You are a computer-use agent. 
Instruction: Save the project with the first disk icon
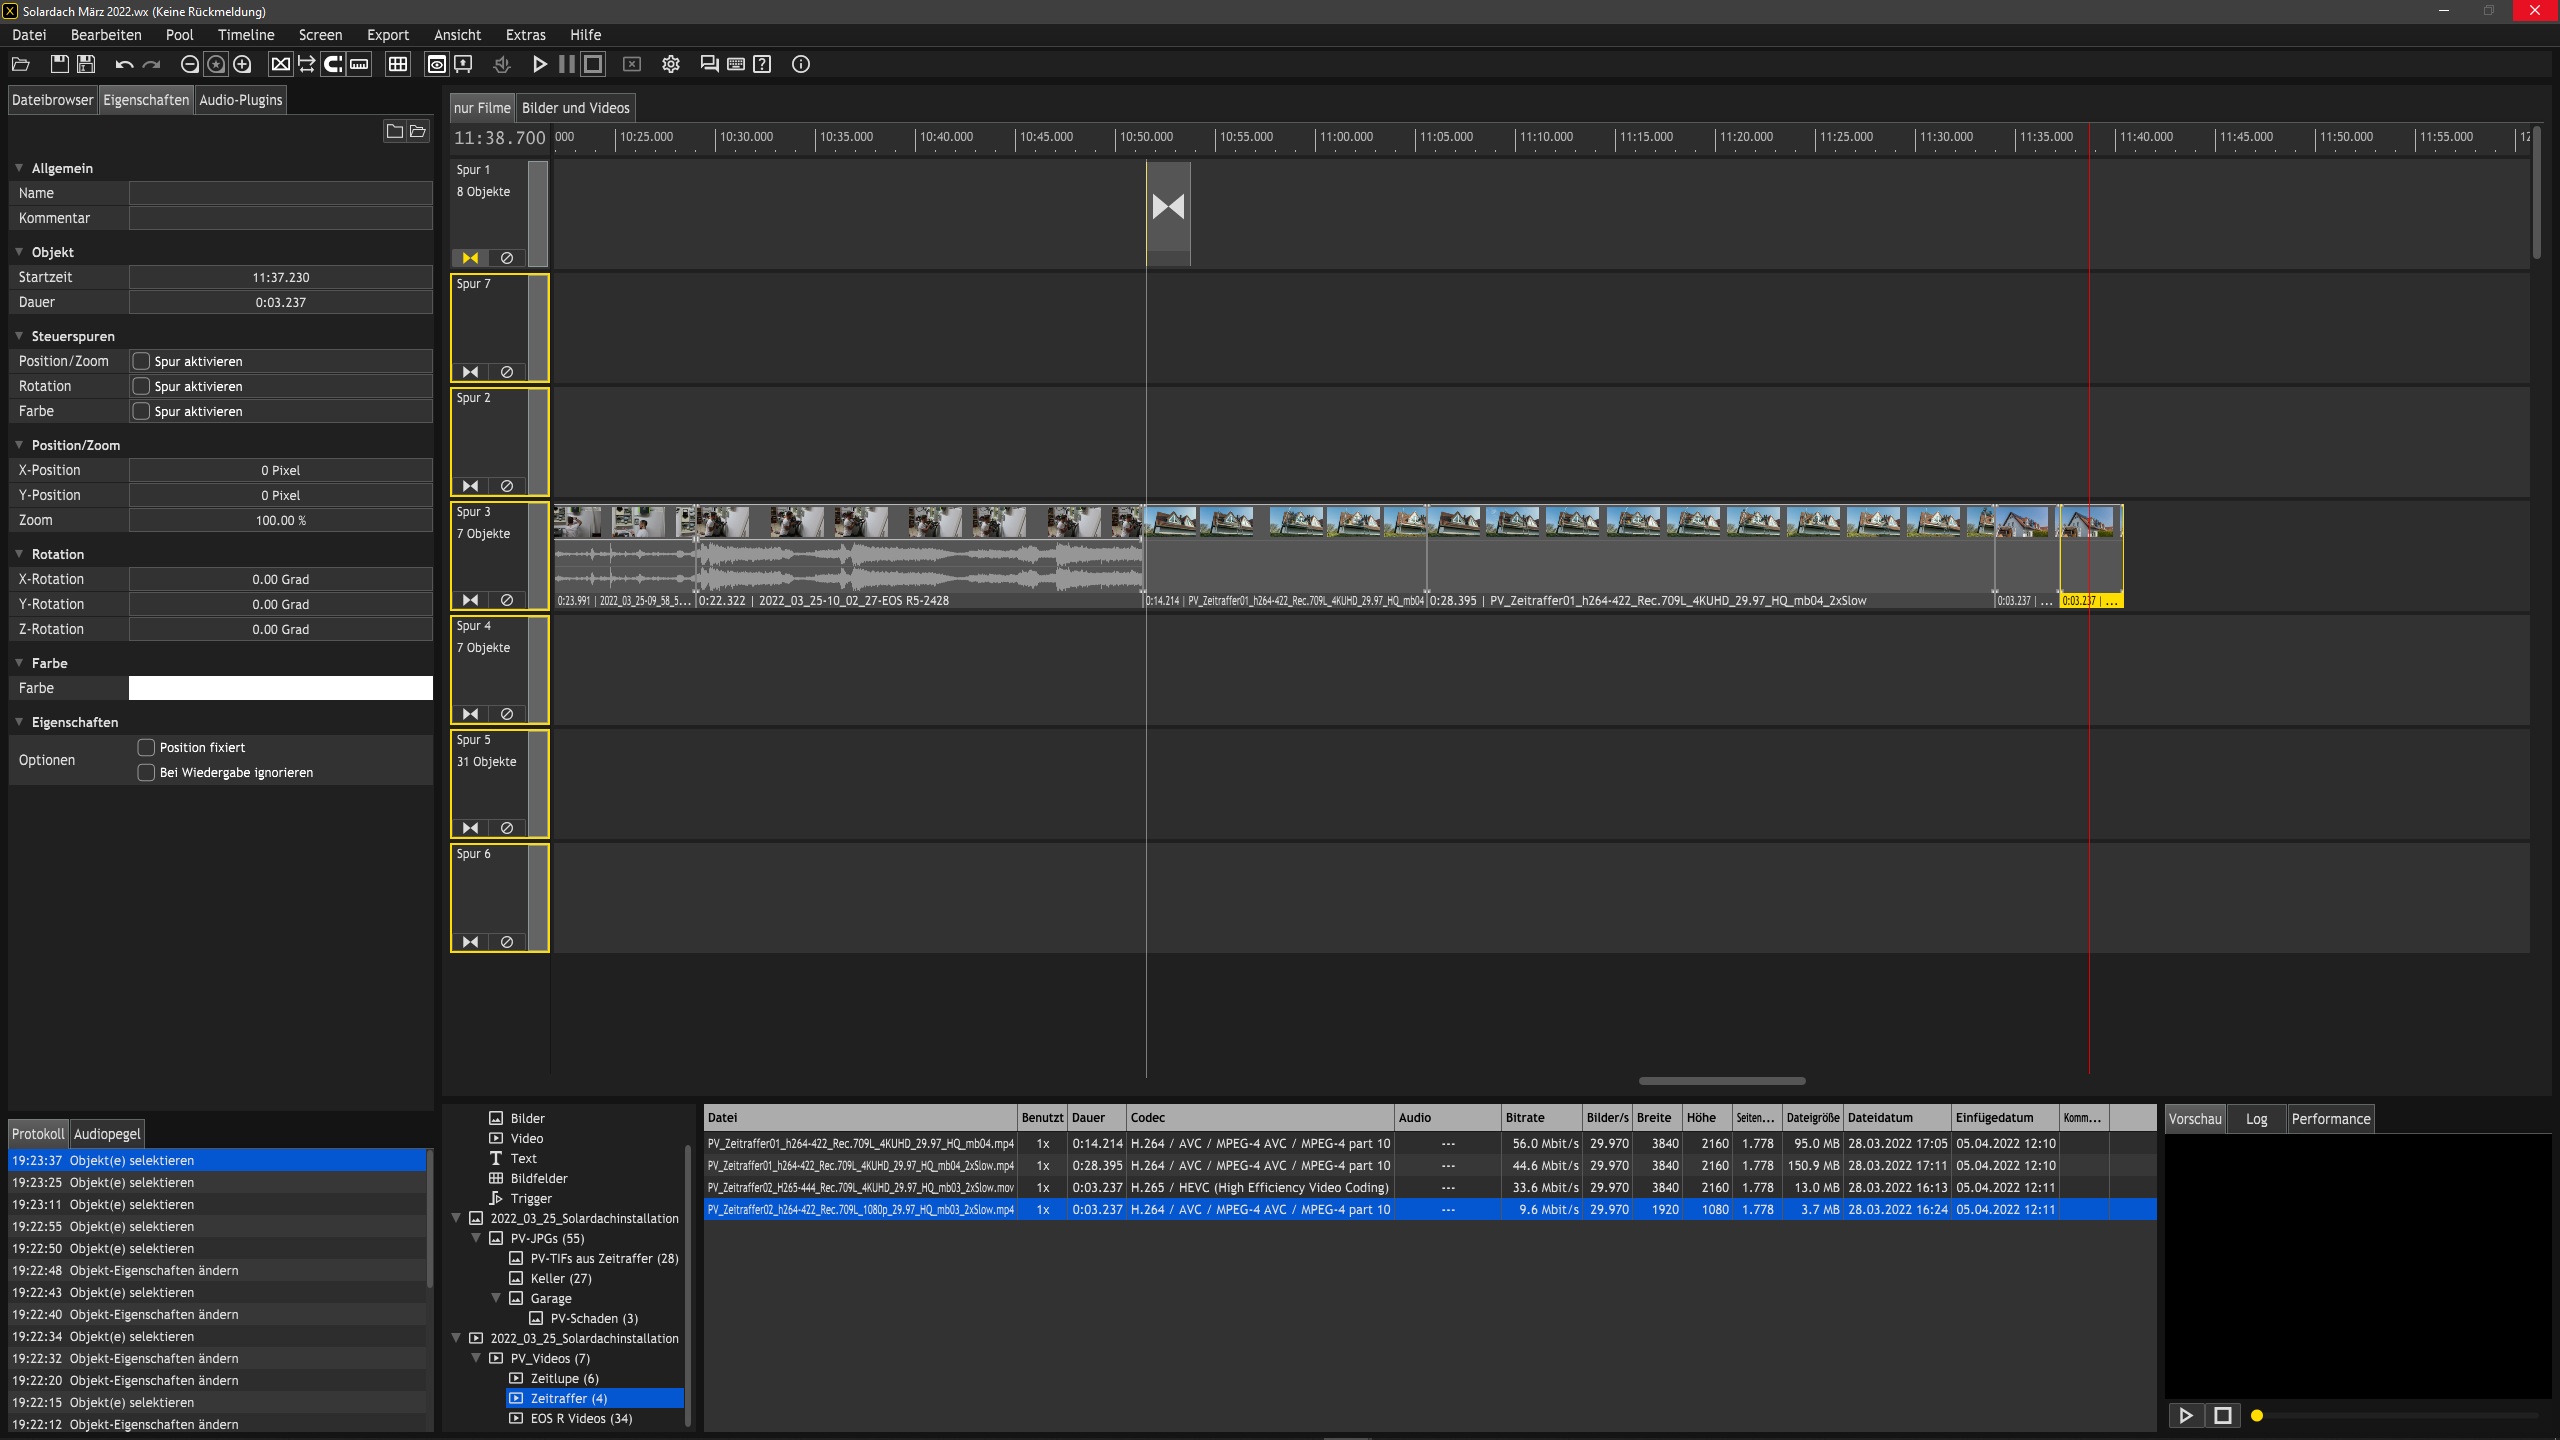pyautogui.click(x=60, y=64)
